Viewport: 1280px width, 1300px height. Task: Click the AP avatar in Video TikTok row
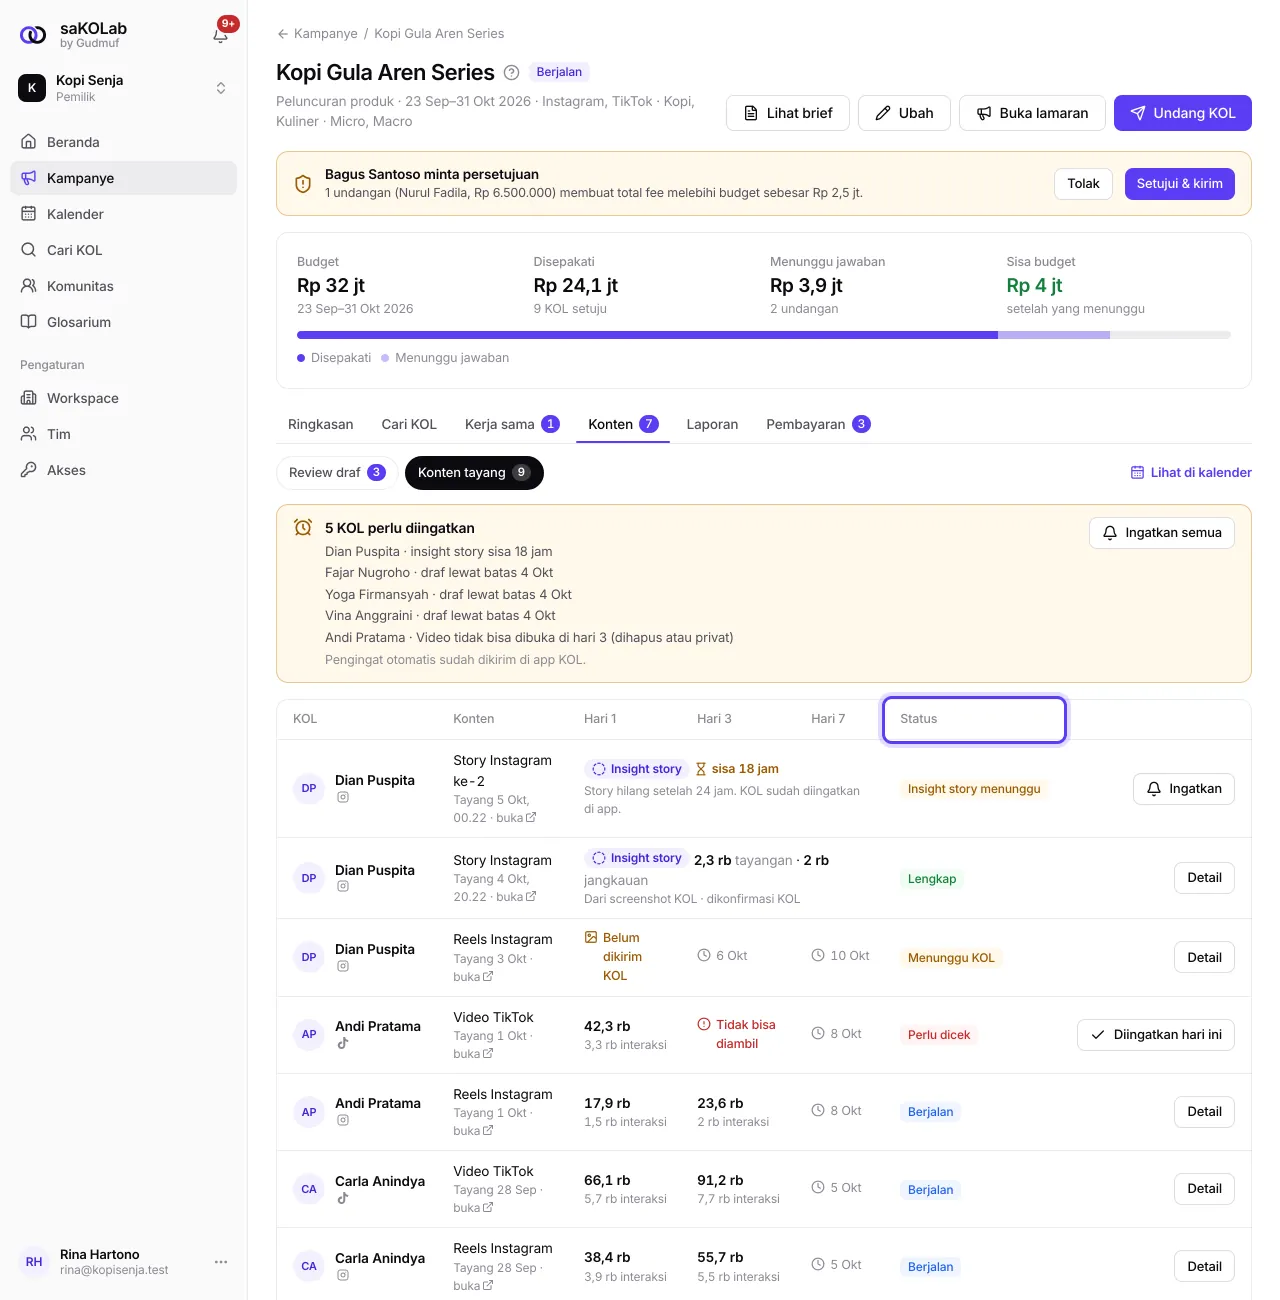pyautogui.click(x=309, y=1034)
